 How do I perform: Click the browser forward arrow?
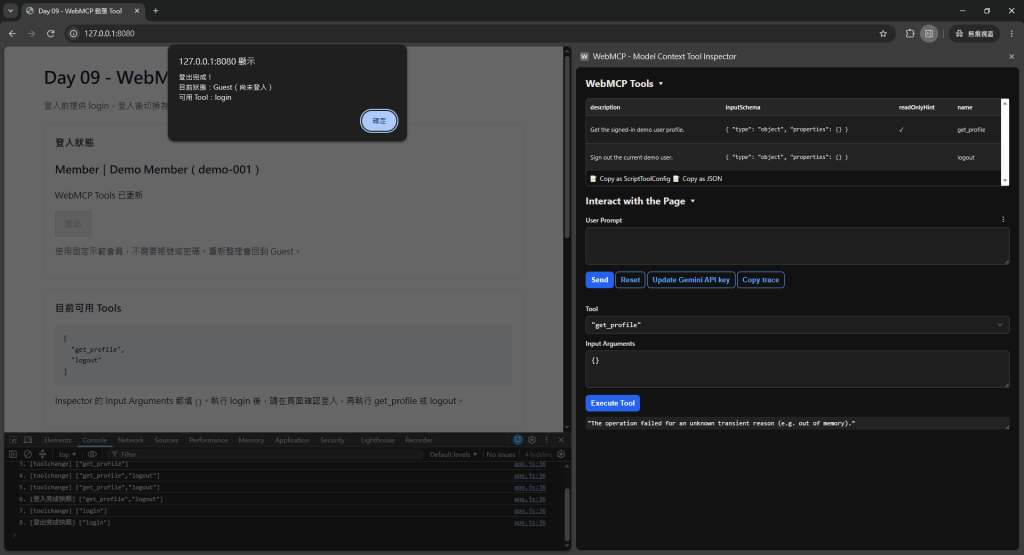[31, 33]
